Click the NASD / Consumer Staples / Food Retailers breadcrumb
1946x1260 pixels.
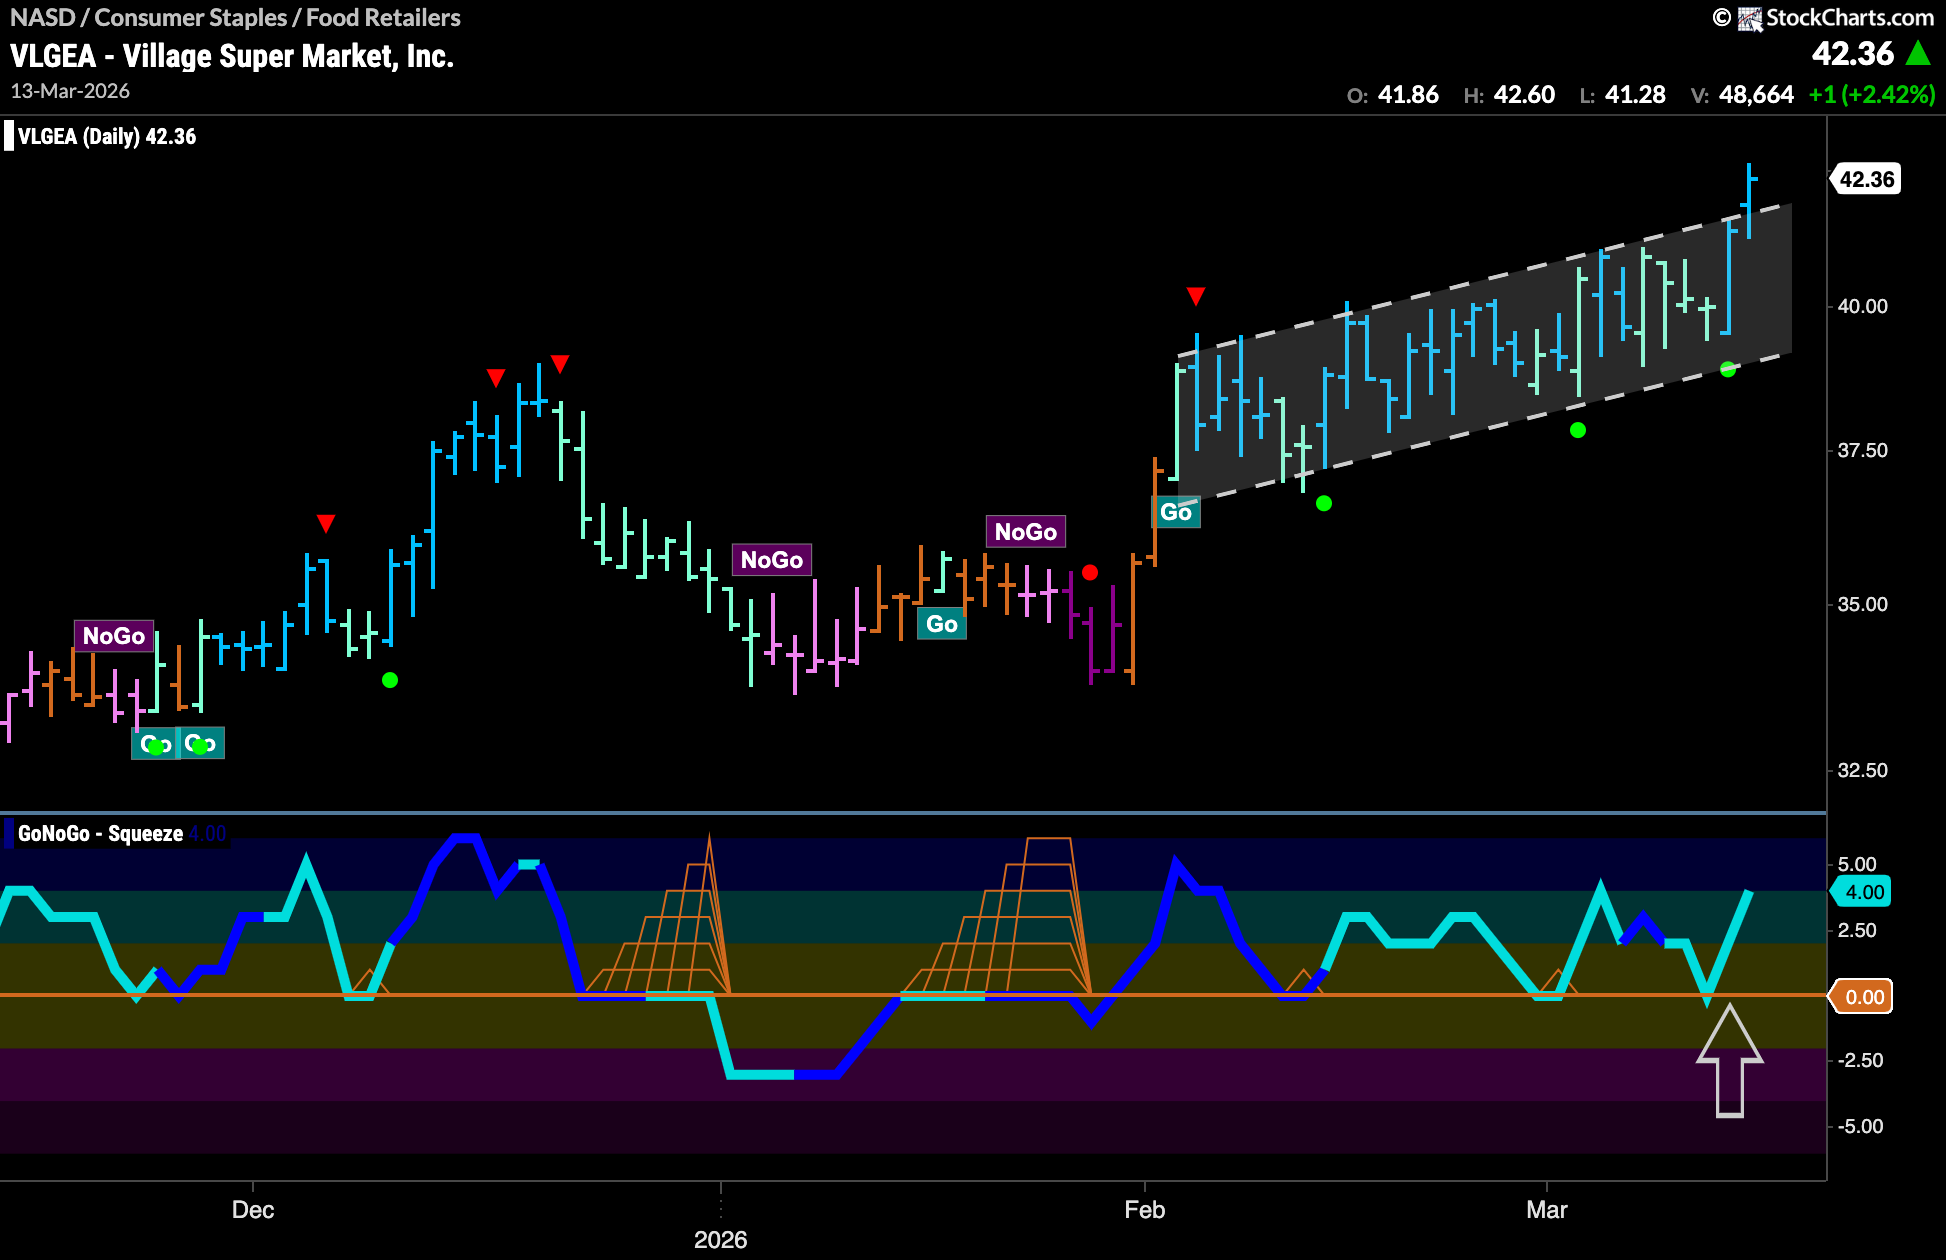click(x=235, y=17)
